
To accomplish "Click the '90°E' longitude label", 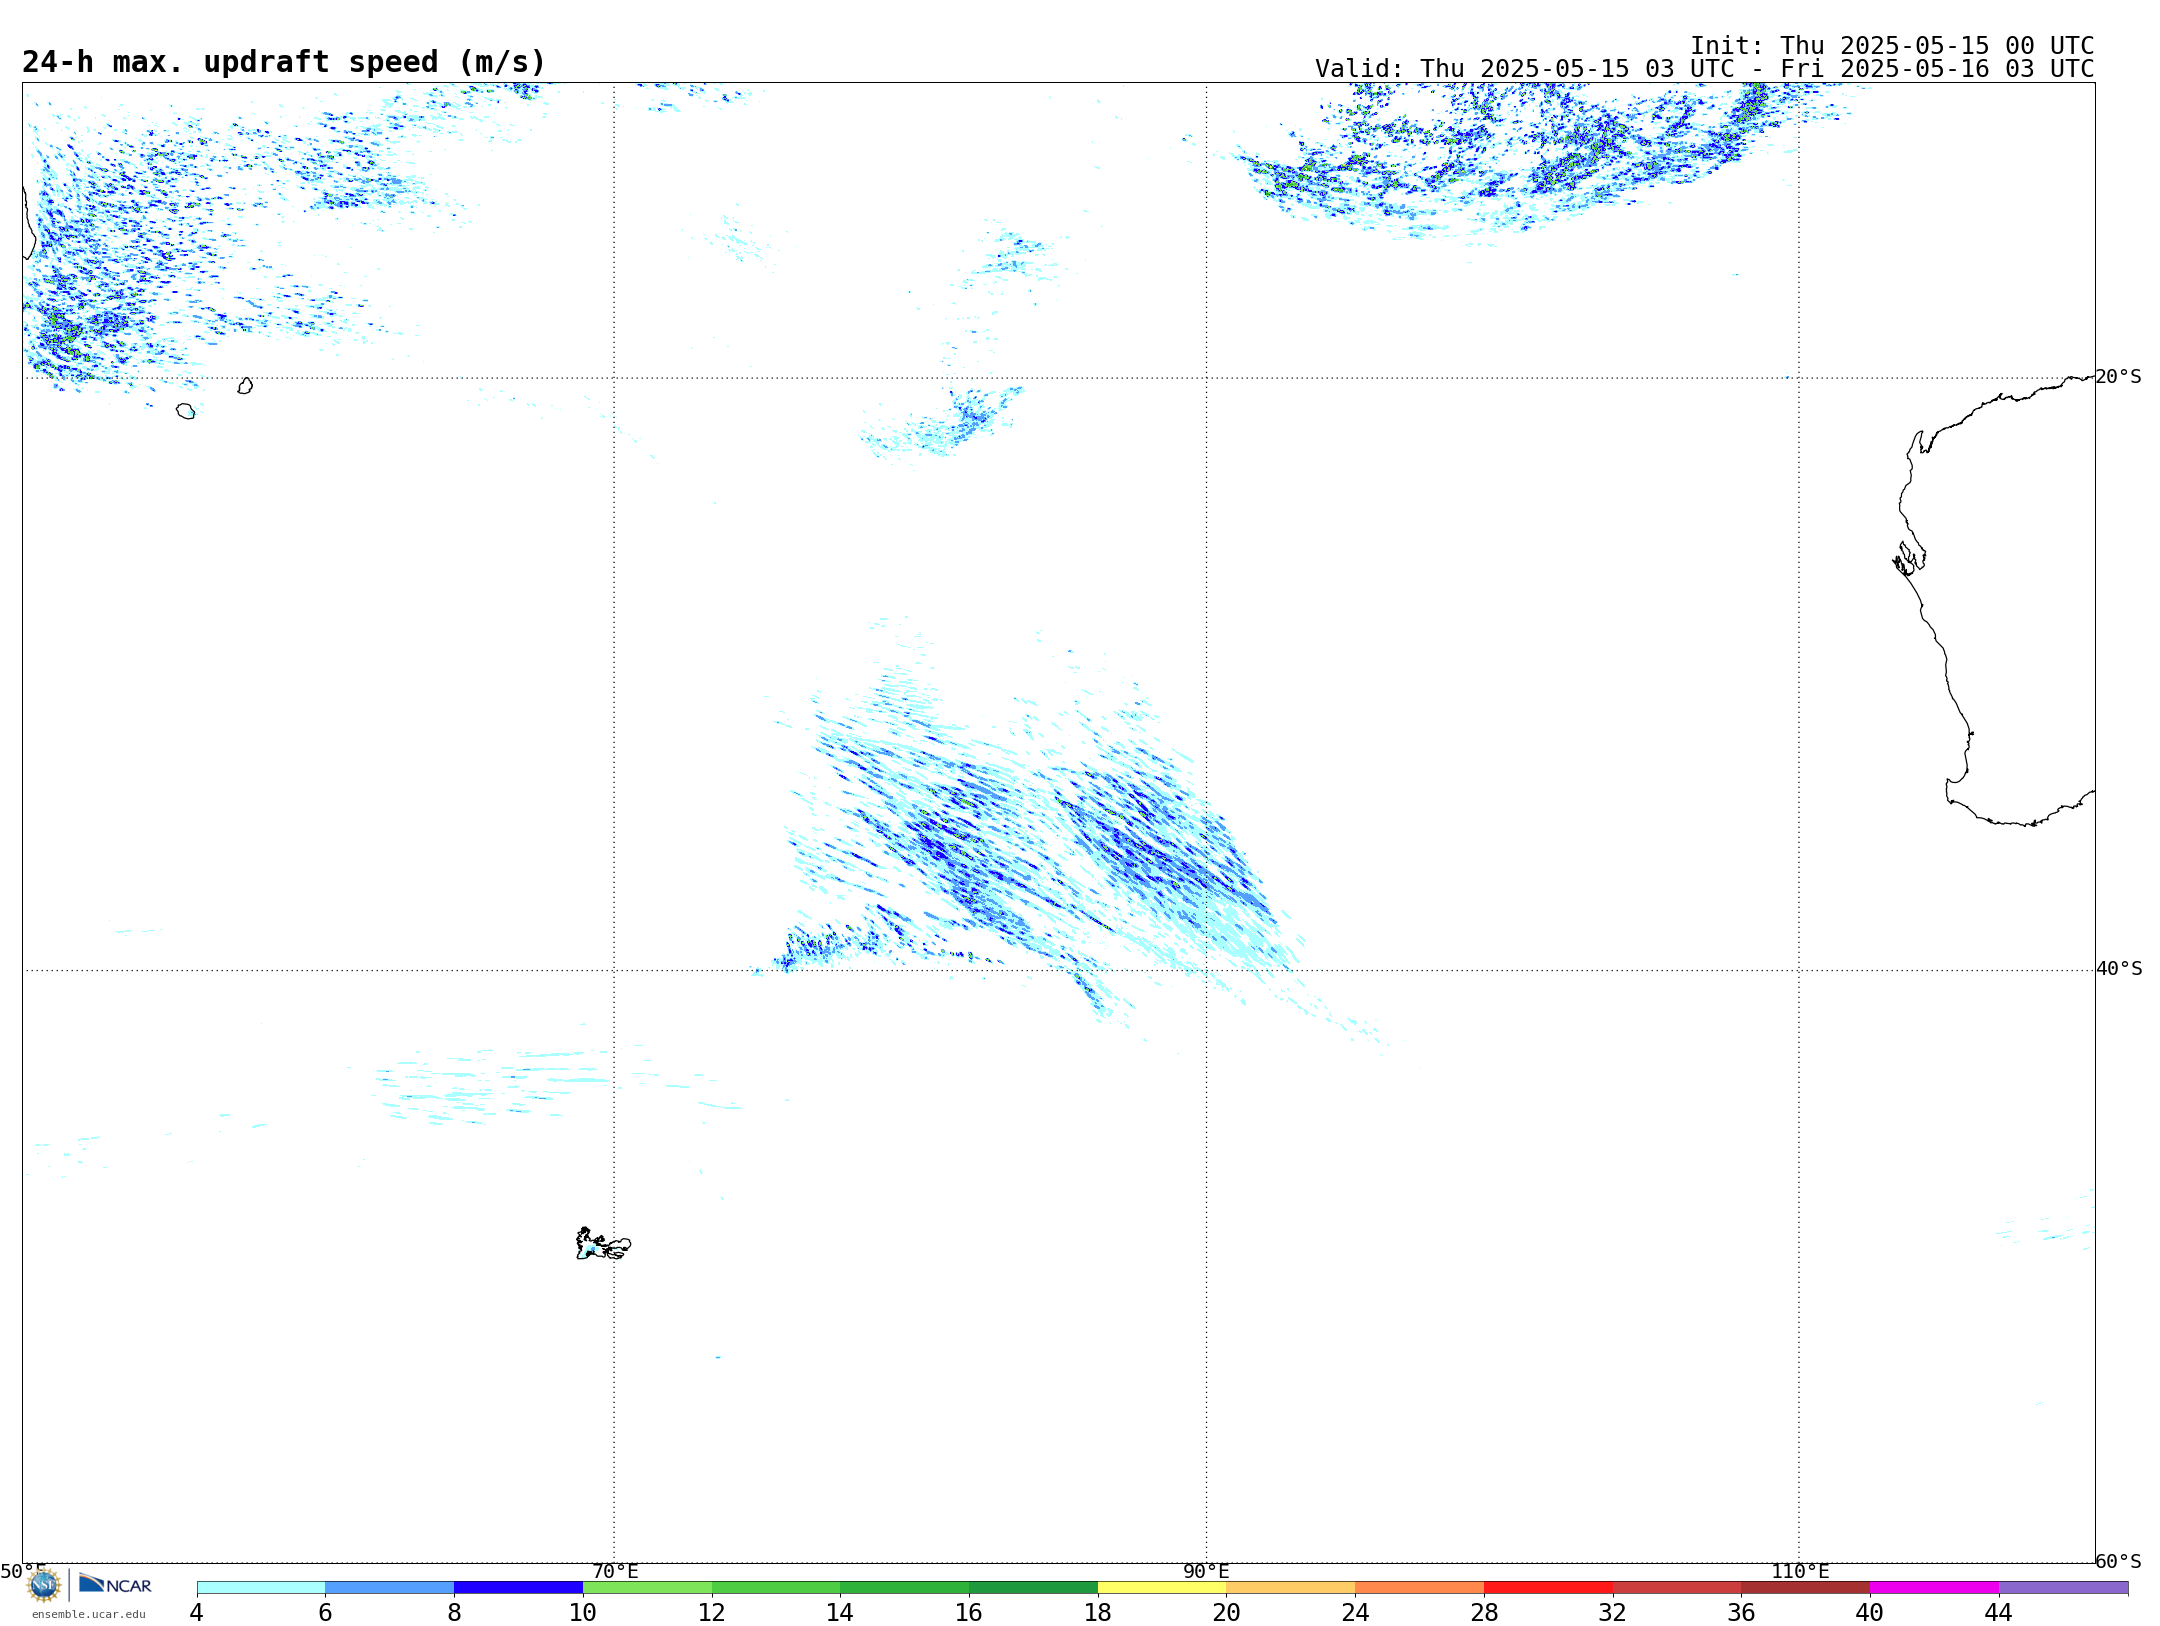I will [x=1206, y=1571].
